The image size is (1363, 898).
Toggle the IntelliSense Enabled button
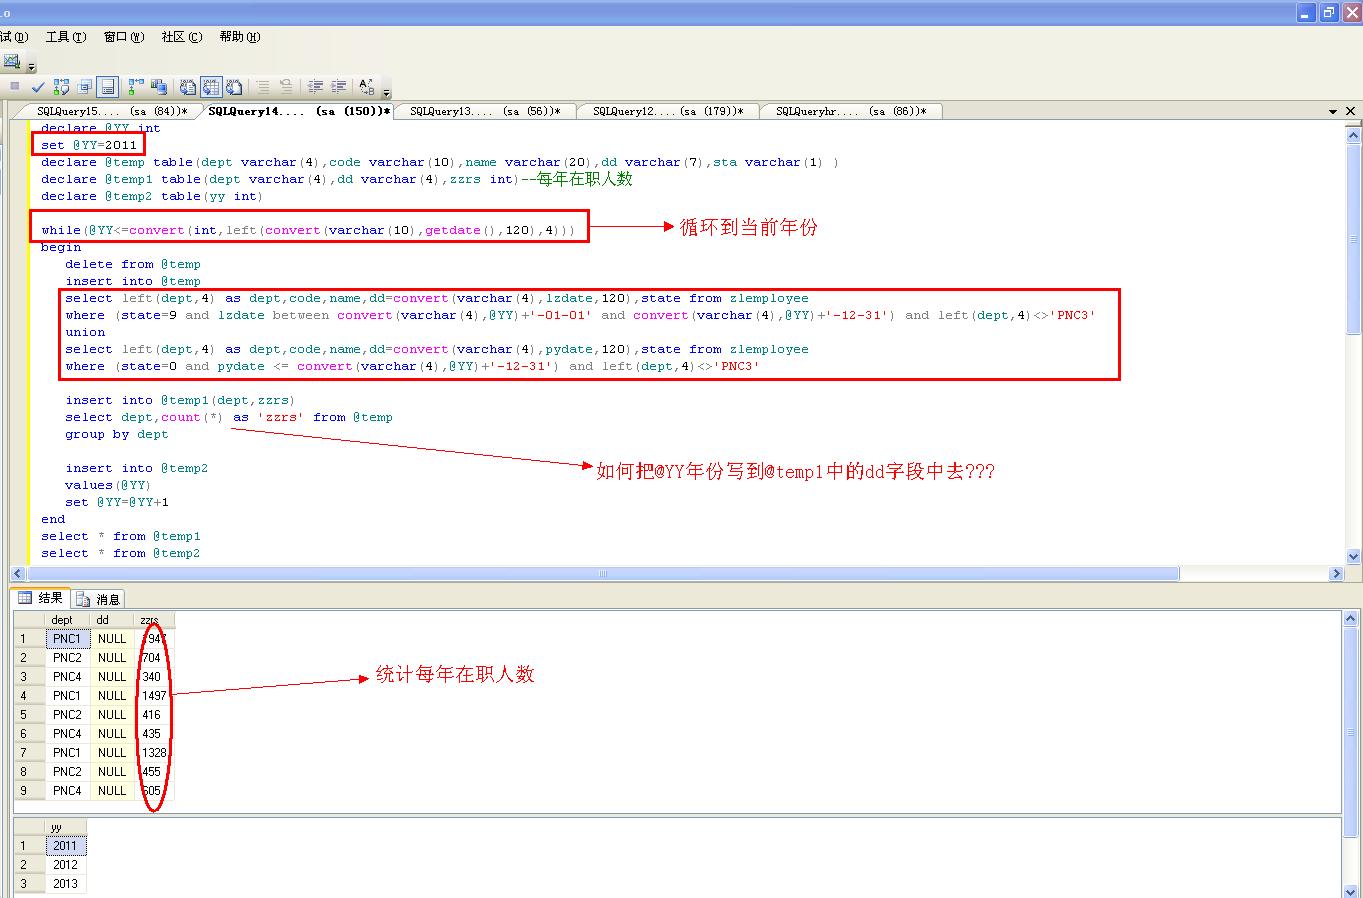click(108, 87)
